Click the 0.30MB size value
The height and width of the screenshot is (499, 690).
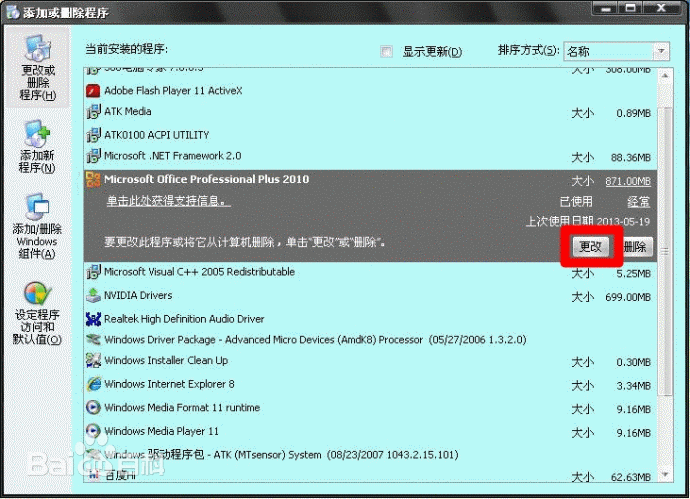click(634, 363)
